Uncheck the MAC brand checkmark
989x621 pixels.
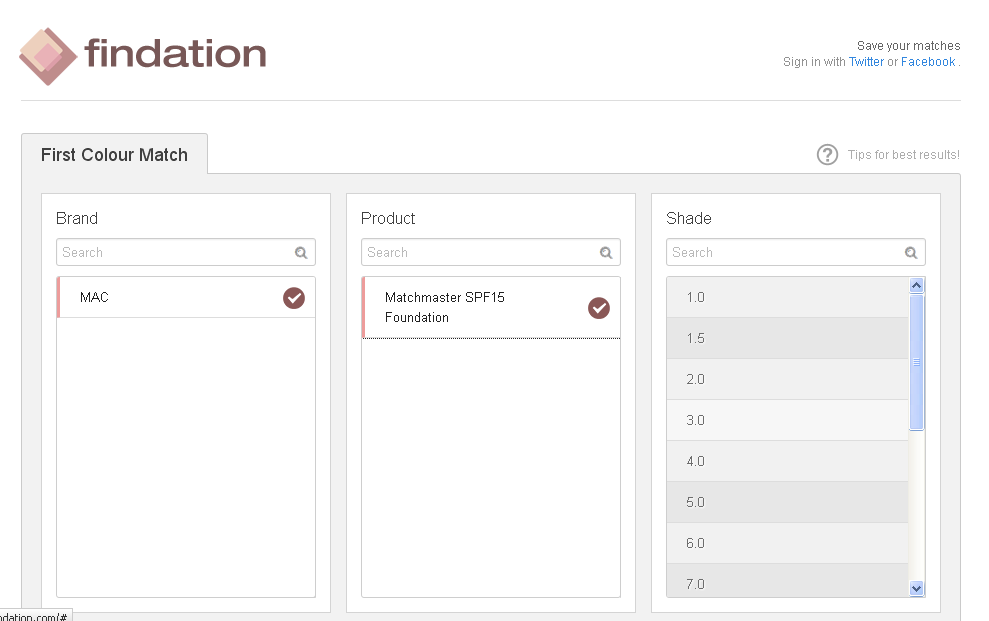[x=294, y=298]
